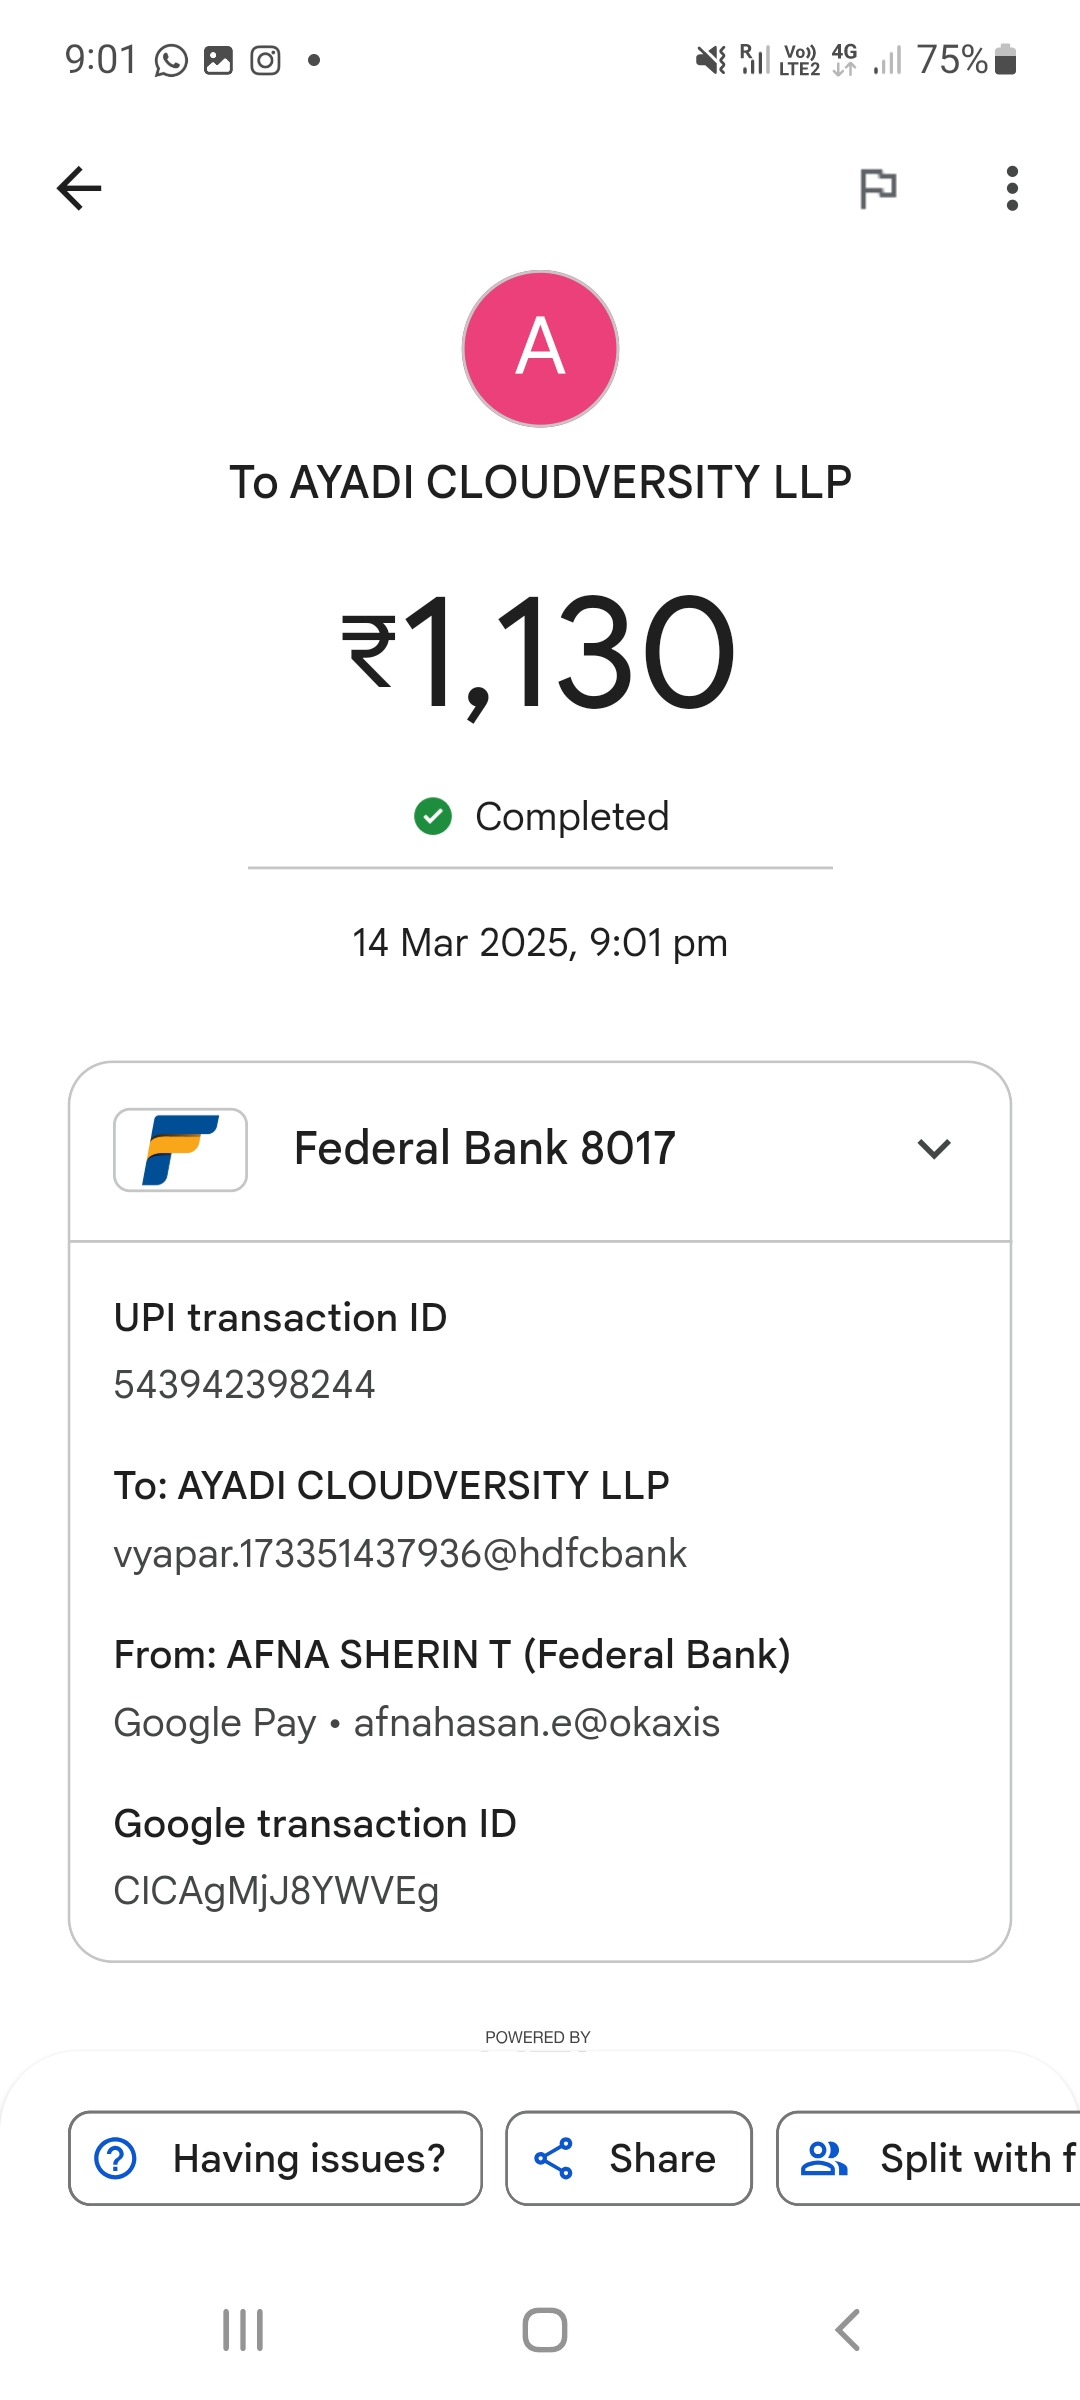Click the people icon for splitting the payment
Image resolution: width=1080 pixels, height=2400 pixels.
[824, 2158]
